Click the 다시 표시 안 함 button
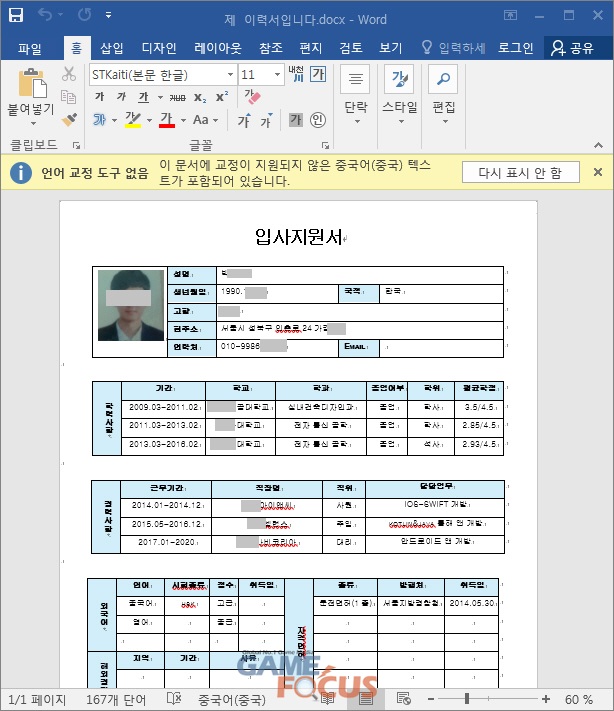This screenshot has height=711, width=614. [x=521, y=172]
